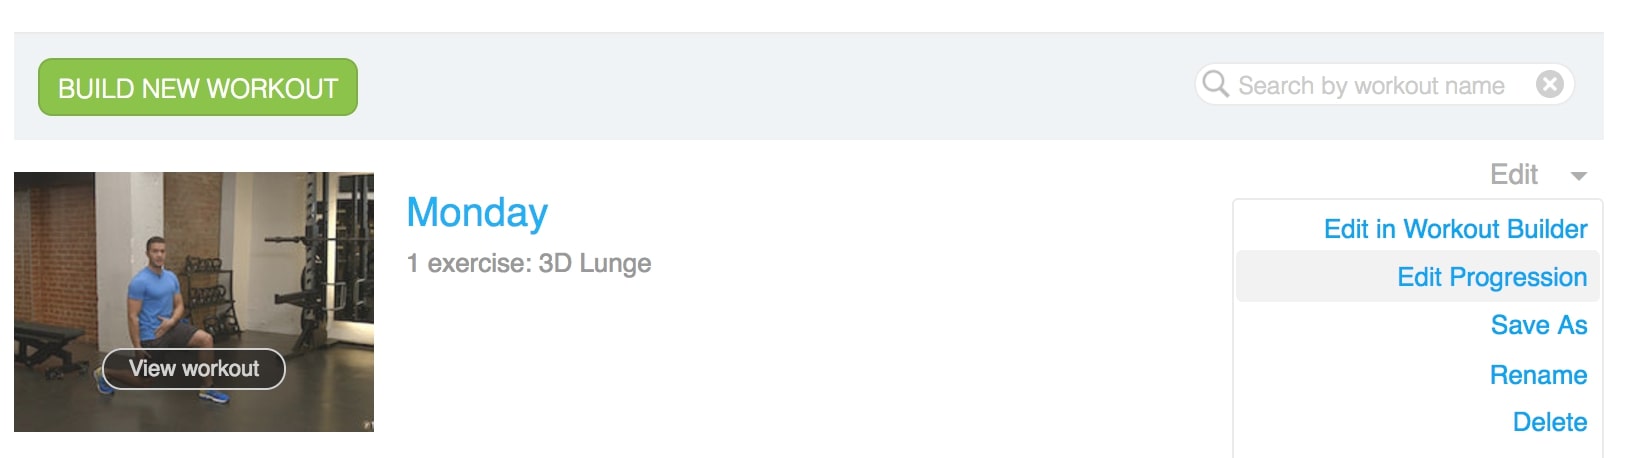Open the Monday workout title link
Screen dimensions: 1642x458
coord(477,212)
